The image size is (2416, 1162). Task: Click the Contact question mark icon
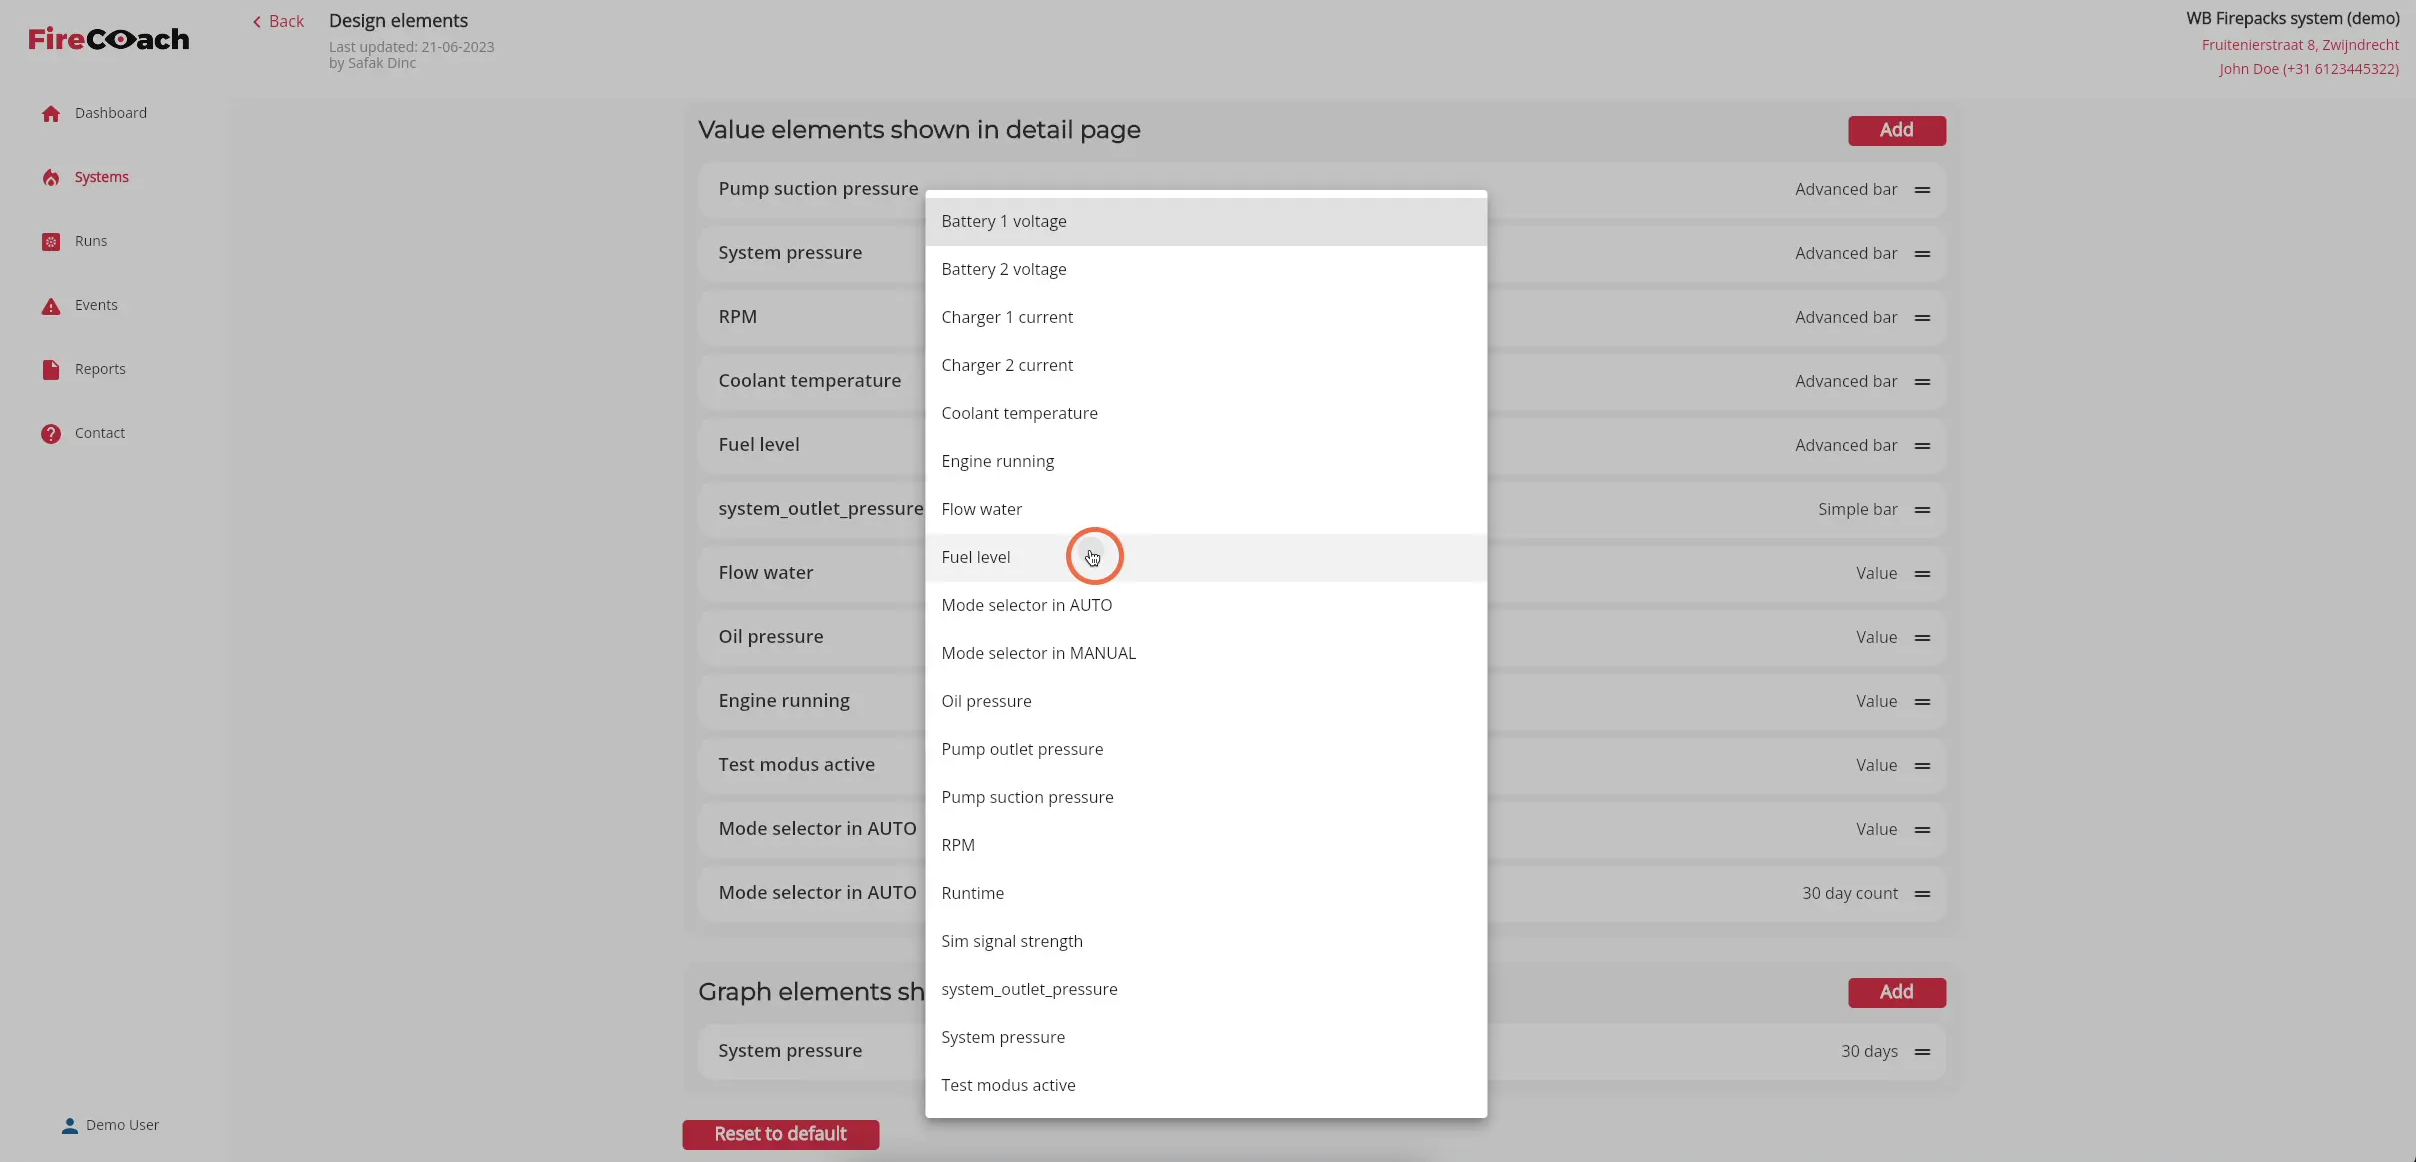[51, 434]
